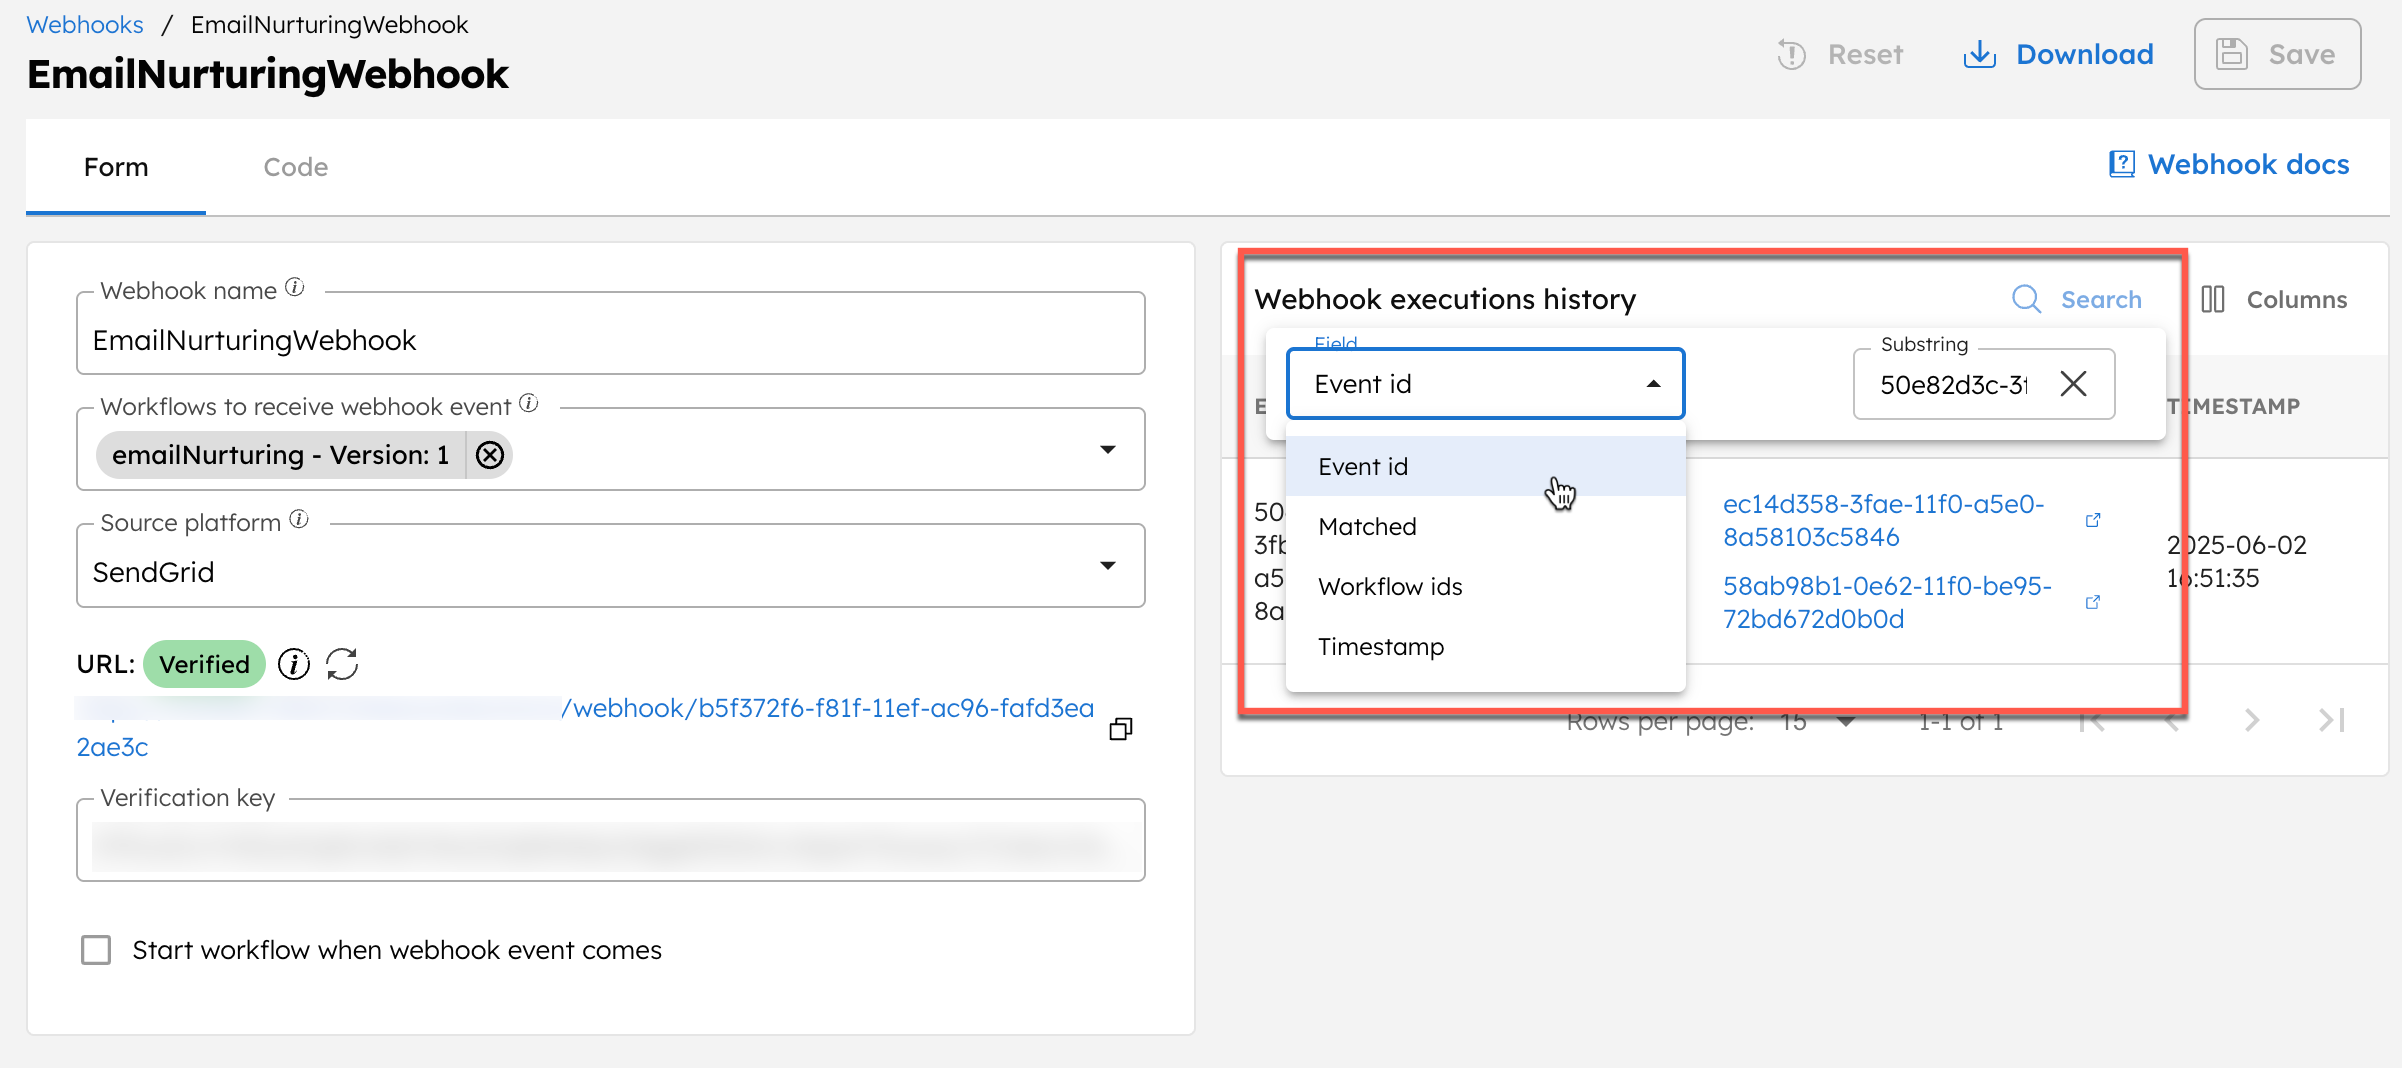The width and height of the screenshot is (2402, 1068).
Task: Navigate back via the Webhooks breadcrumb
Action: point(84,24)
